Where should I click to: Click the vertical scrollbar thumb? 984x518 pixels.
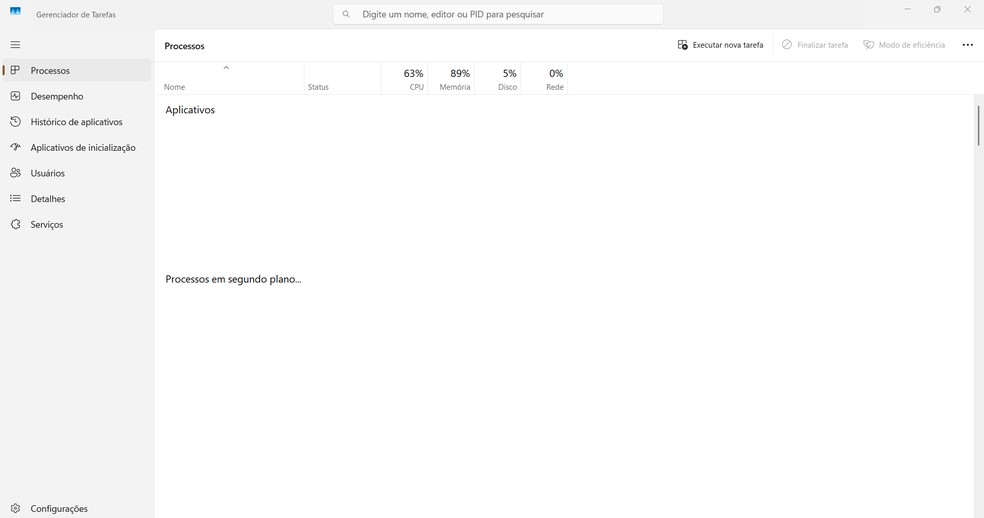(978, 126)
